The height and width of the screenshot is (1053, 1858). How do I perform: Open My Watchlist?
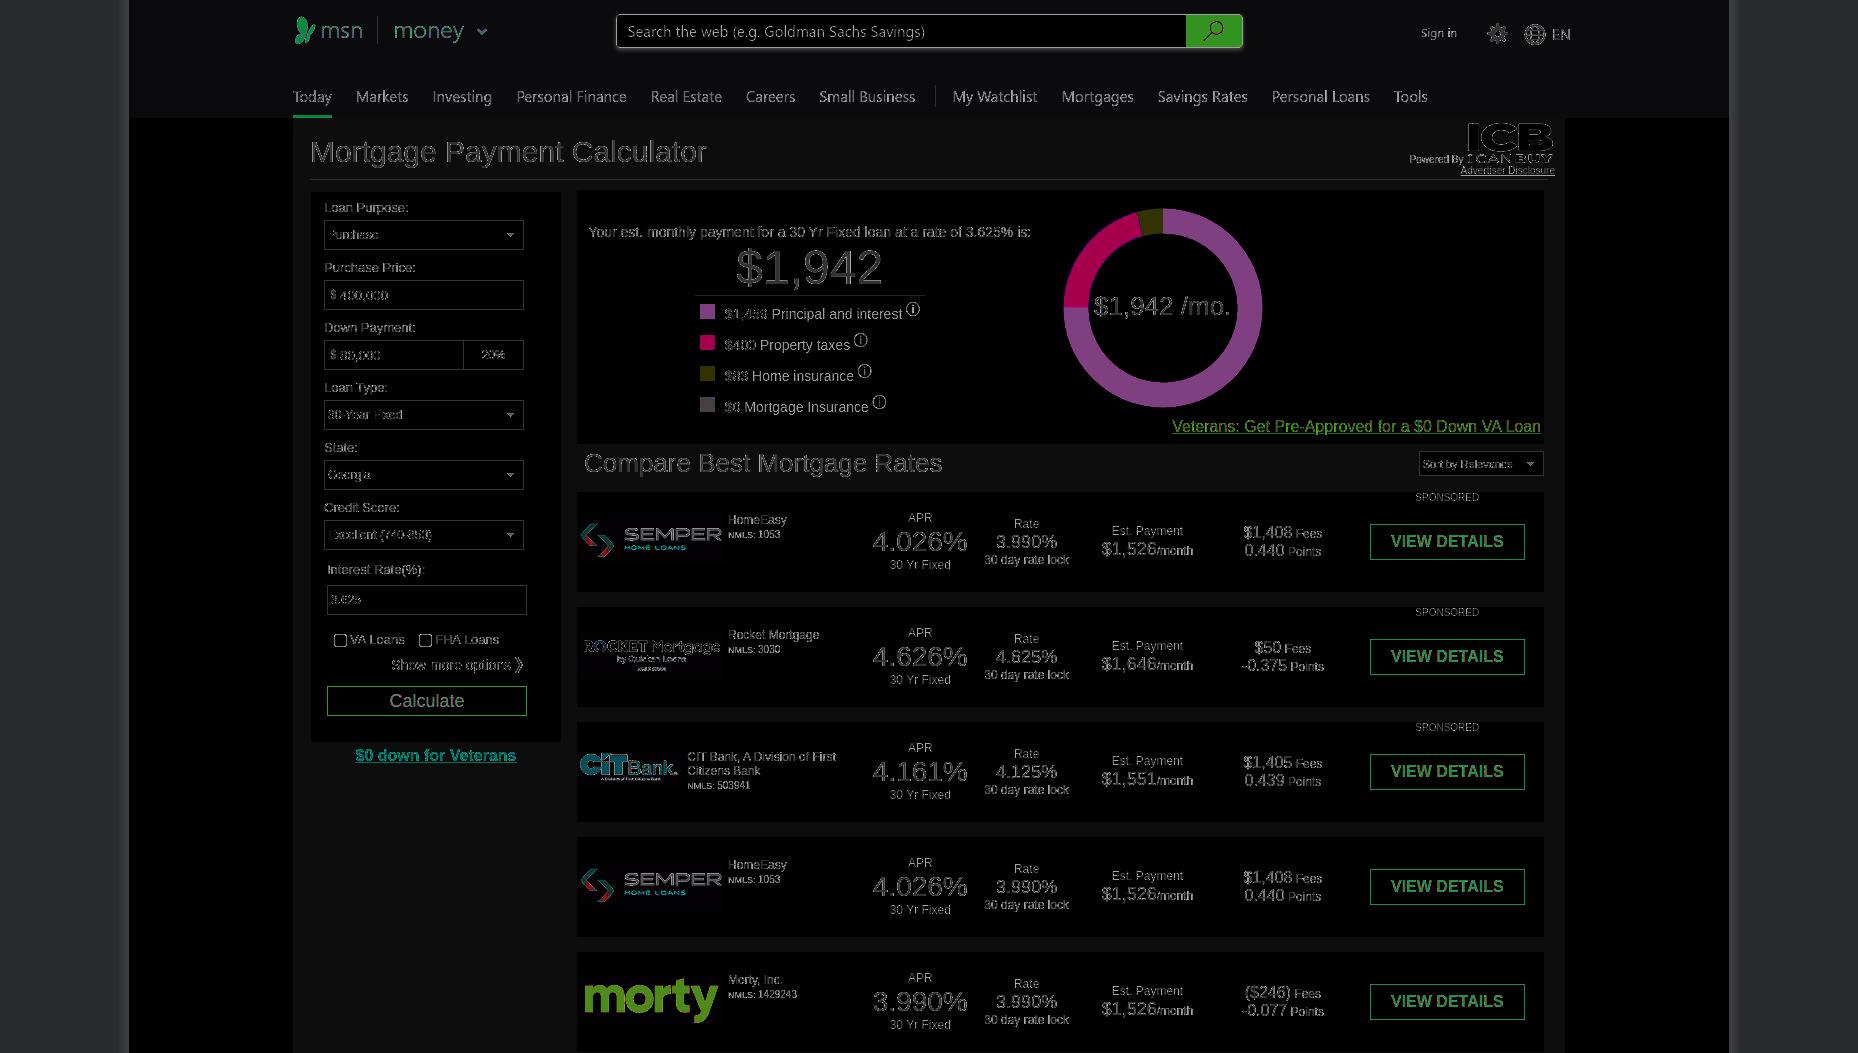point(995,97)
